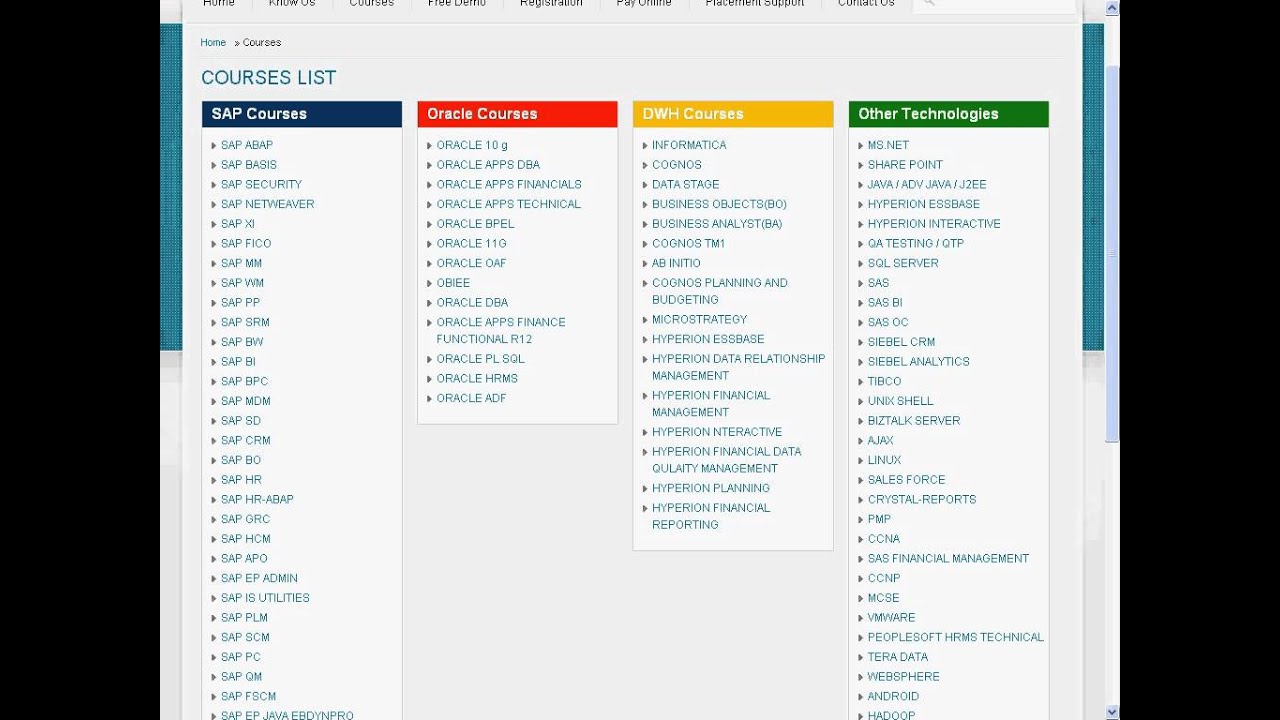Open the SAP ABAP course link
The width and height of the screenshot is (1280, 720).
247,145
